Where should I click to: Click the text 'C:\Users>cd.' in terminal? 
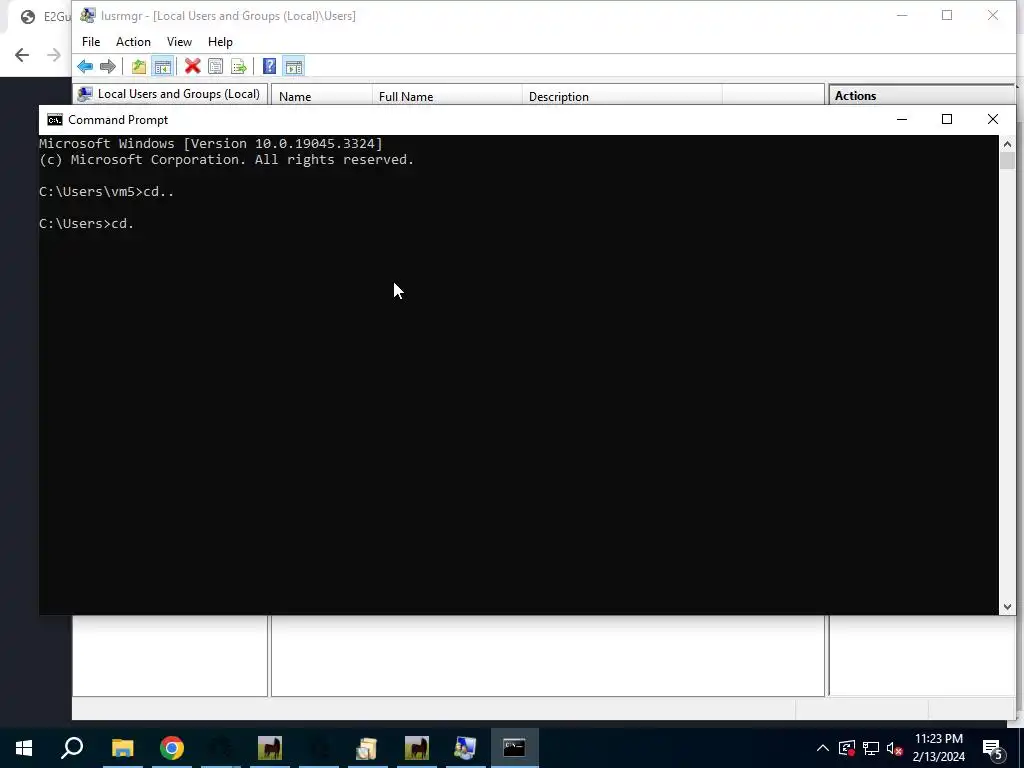86,223
